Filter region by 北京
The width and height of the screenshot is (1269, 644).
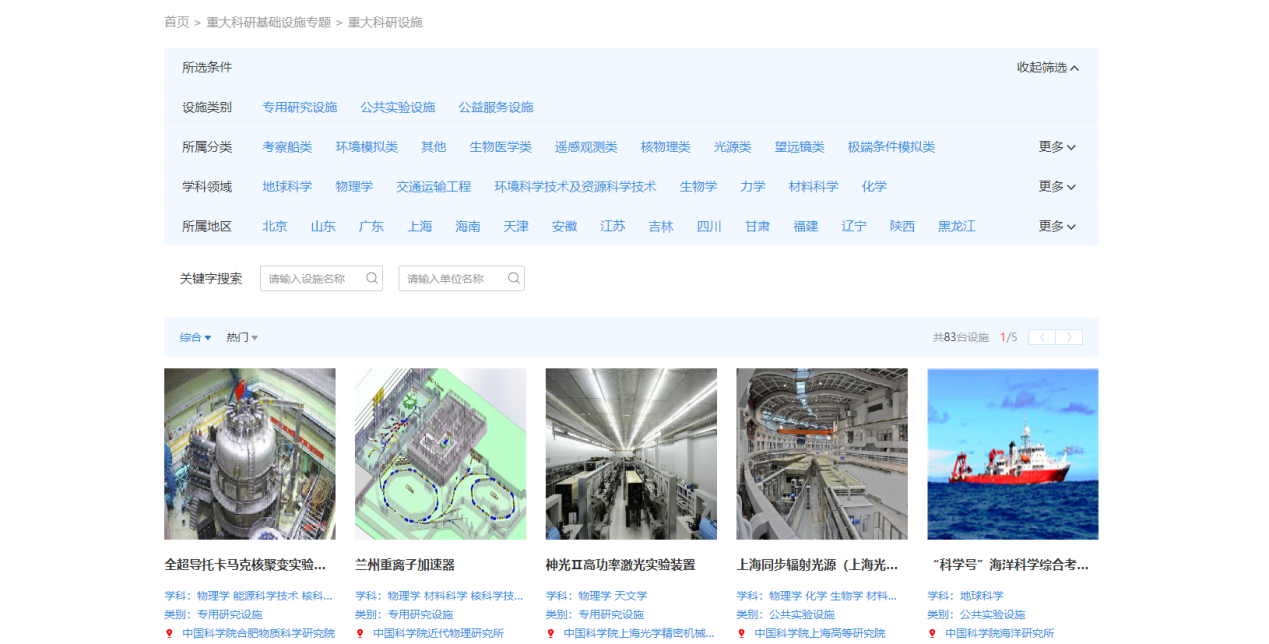pyautogui.click(x=275, y=227)
